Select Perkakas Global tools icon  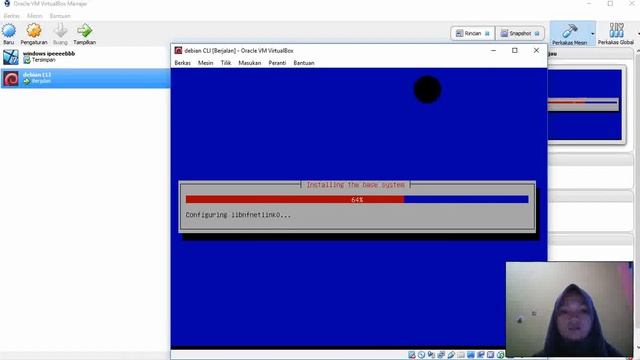tap(616, 31)
